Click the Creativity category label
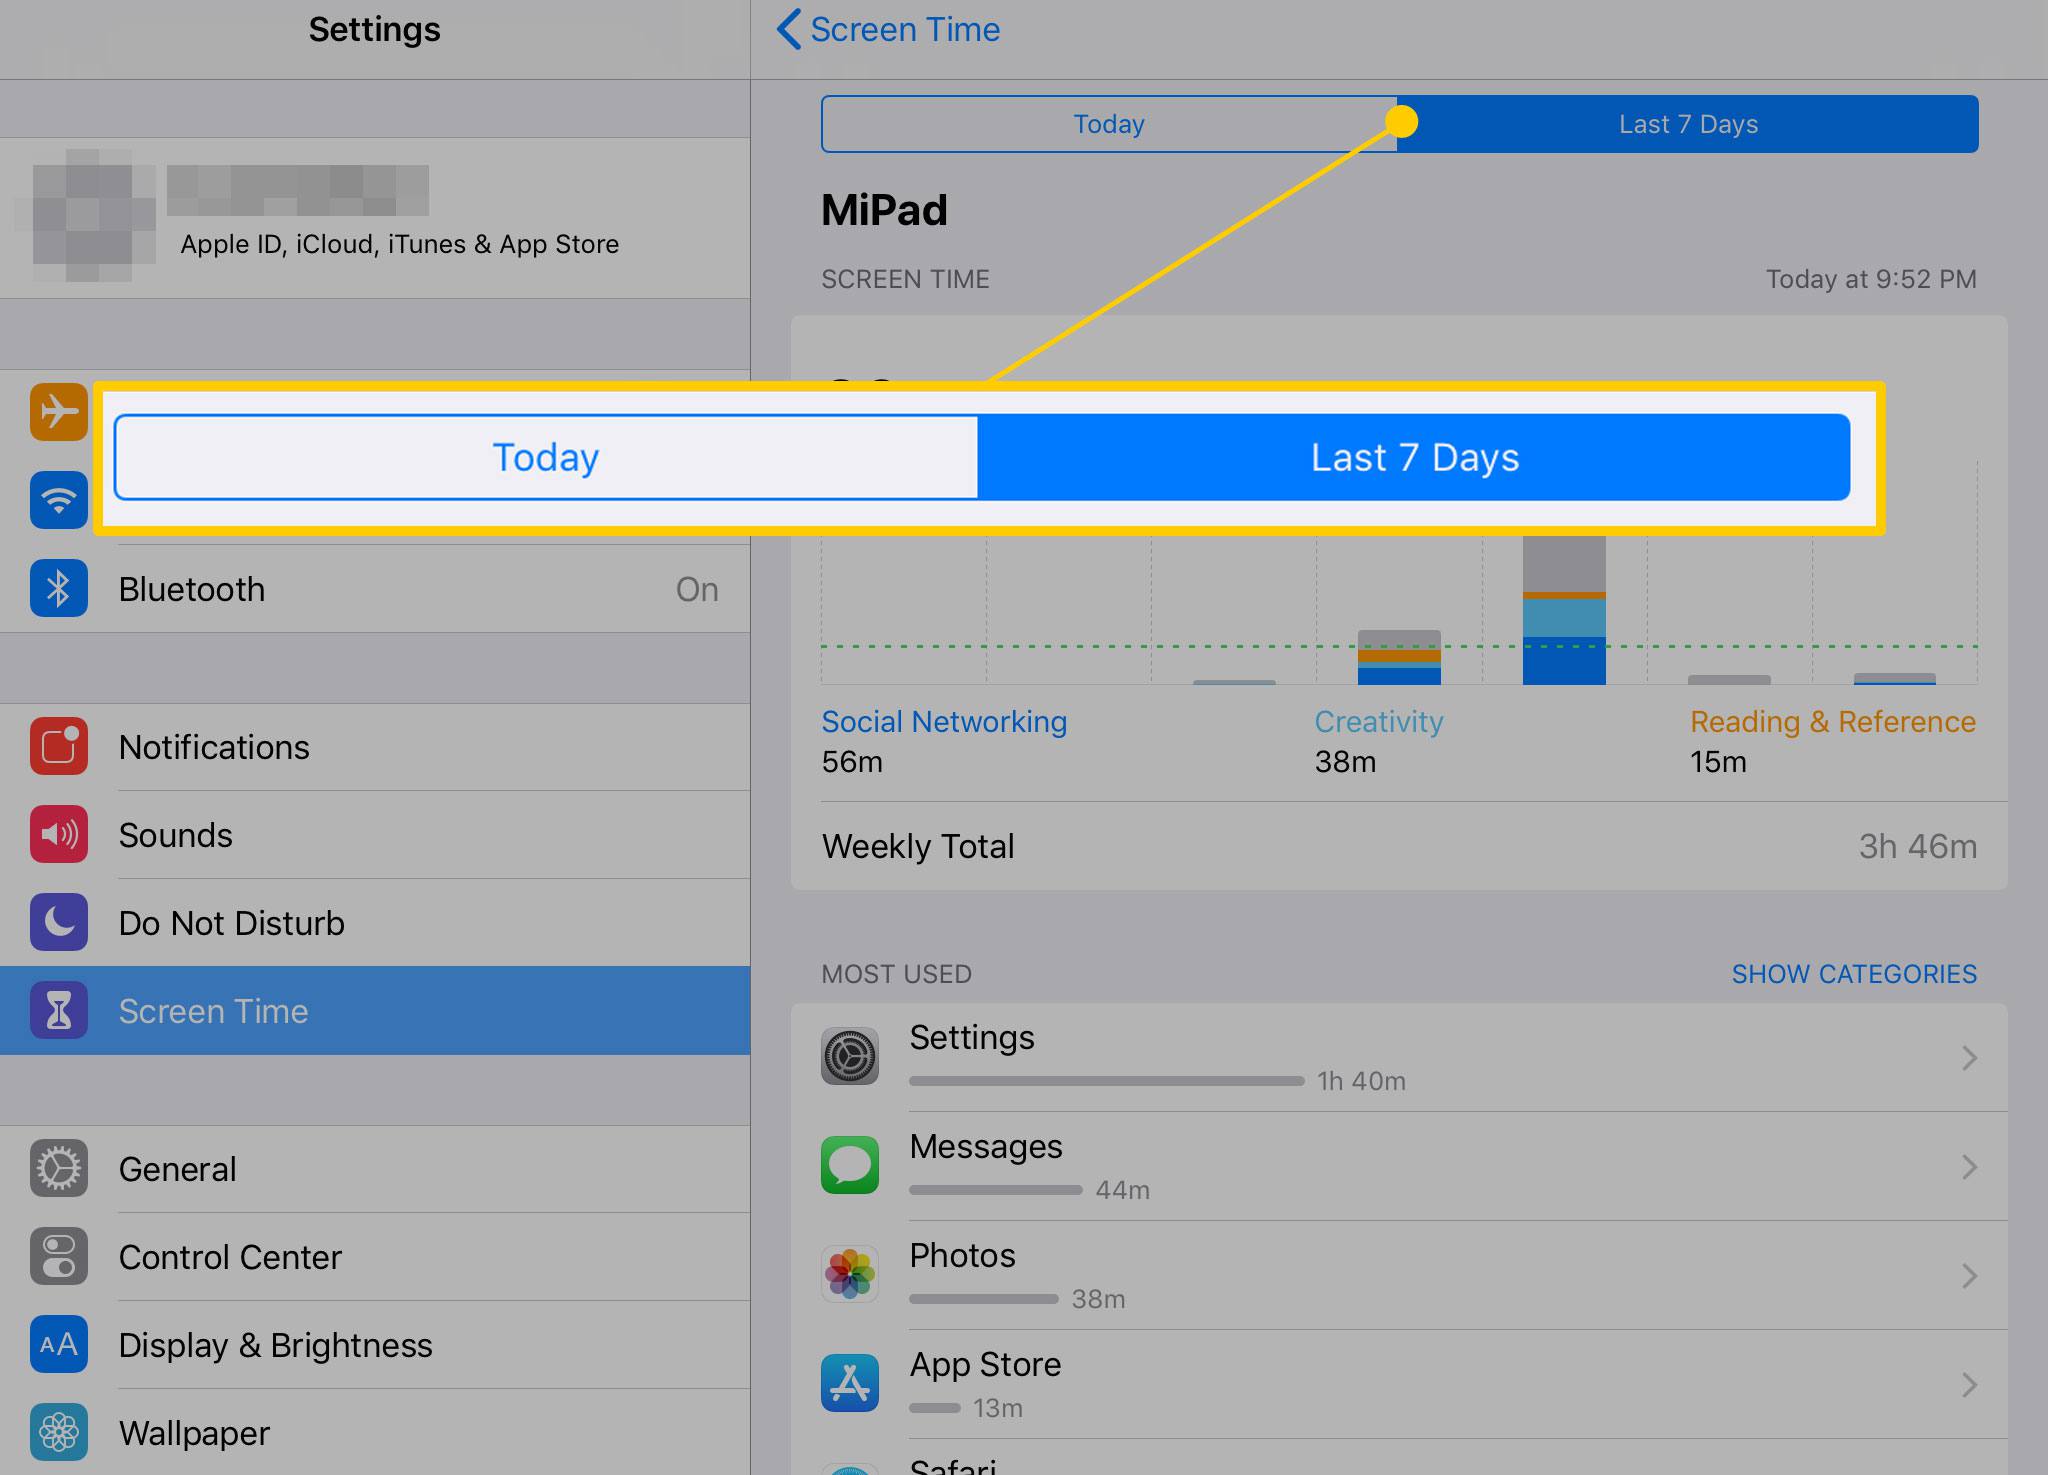The width and height of the screenshot is (2048, 1475). pos(1379,722)
